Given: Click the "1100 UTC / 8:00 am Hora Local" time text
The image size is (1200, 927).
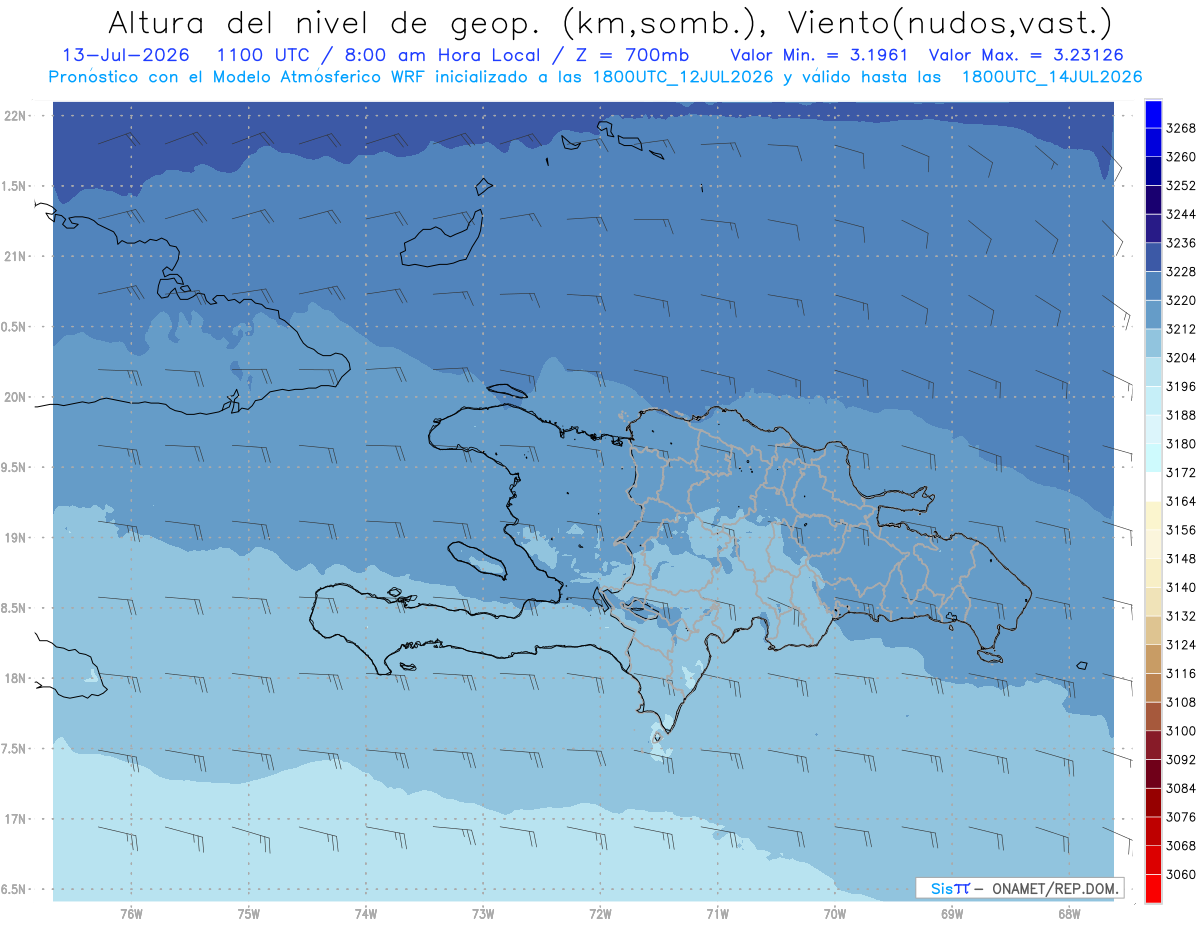Looking at the screenshot, I should (x=382, y=56).
